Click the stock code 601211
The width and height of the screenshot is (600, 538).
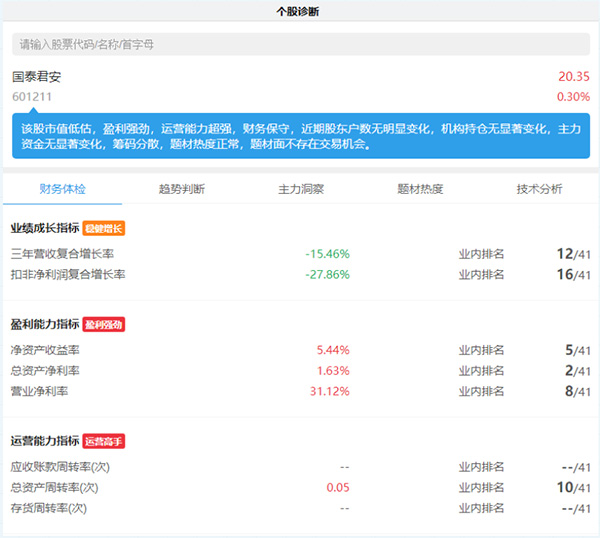click(32, 97)
